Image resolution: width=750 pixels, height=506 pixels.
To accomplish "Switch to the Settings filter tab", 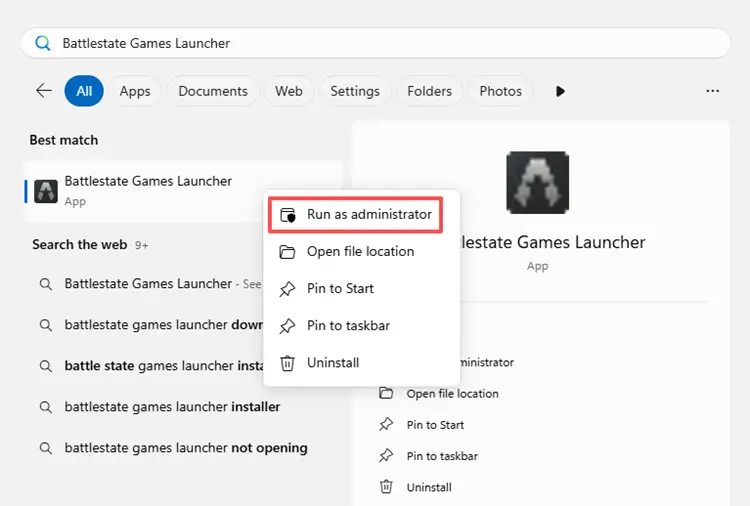I will coord(355,91).
